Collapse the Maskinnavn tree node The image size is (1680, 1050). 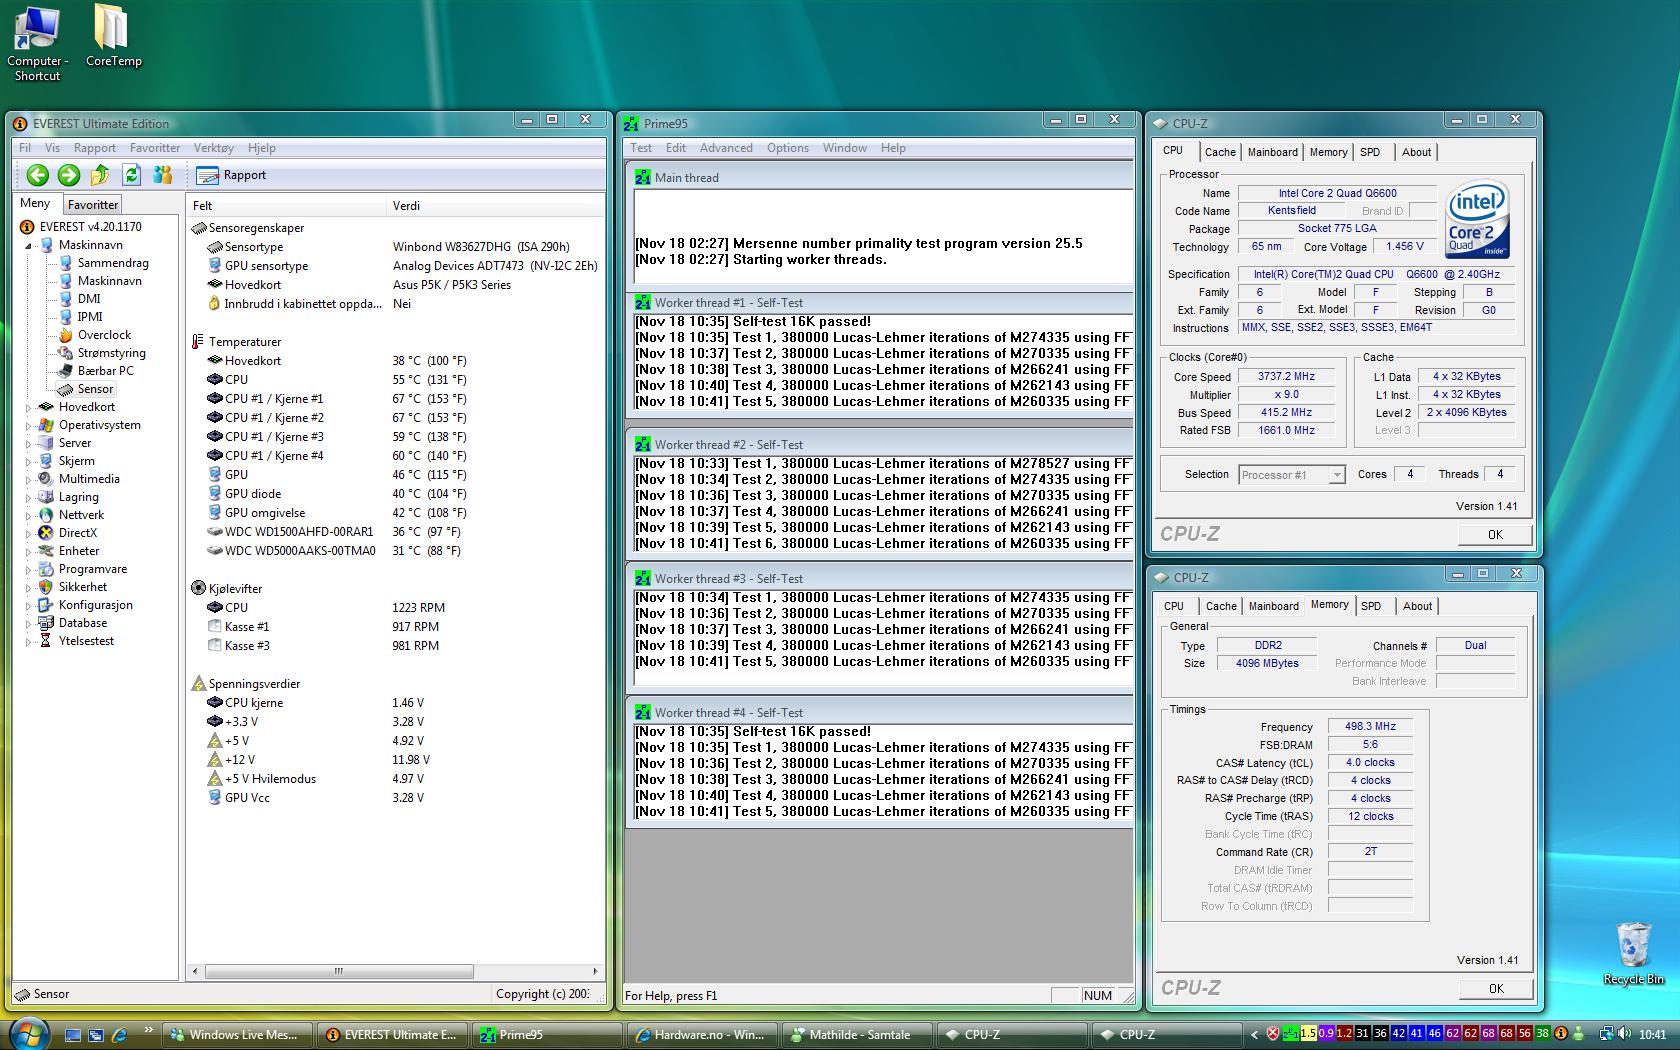point(28,245)
